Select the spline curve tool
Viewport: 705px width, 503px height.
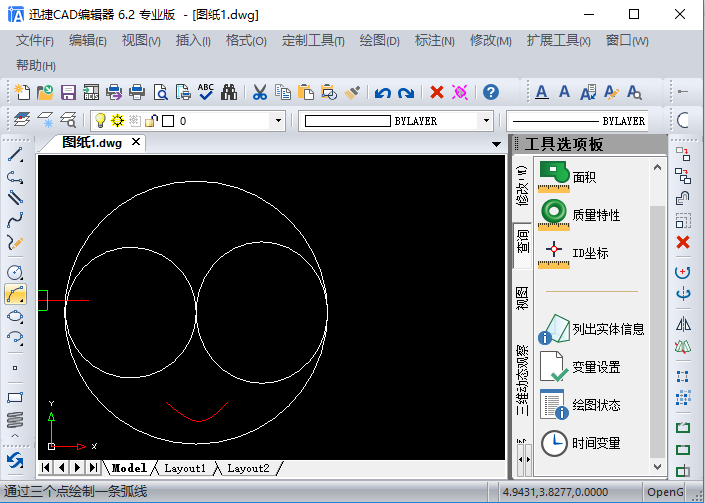(x=15, y=220)
